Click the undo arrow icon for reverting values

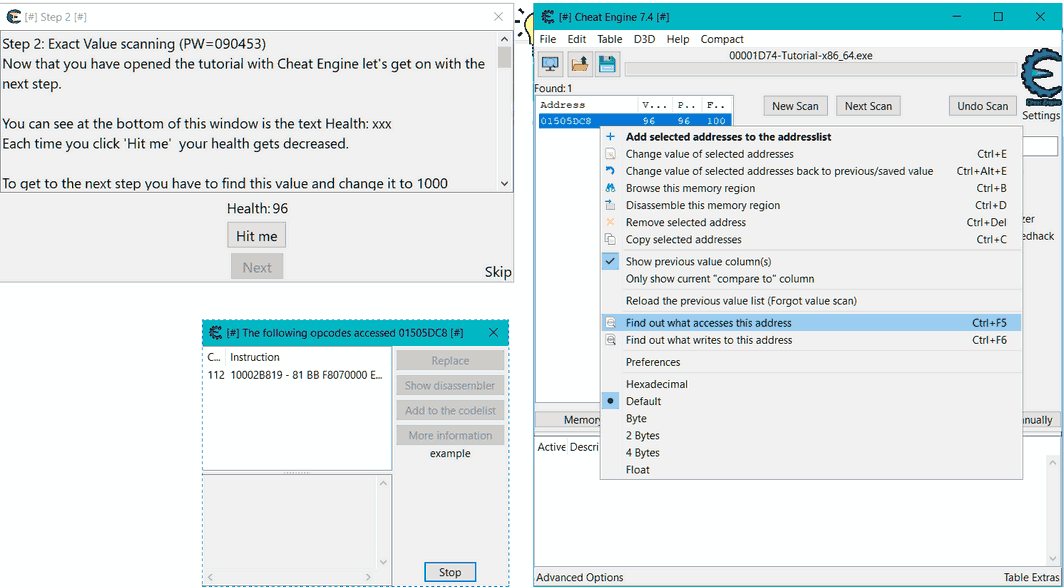click(610, 170)
